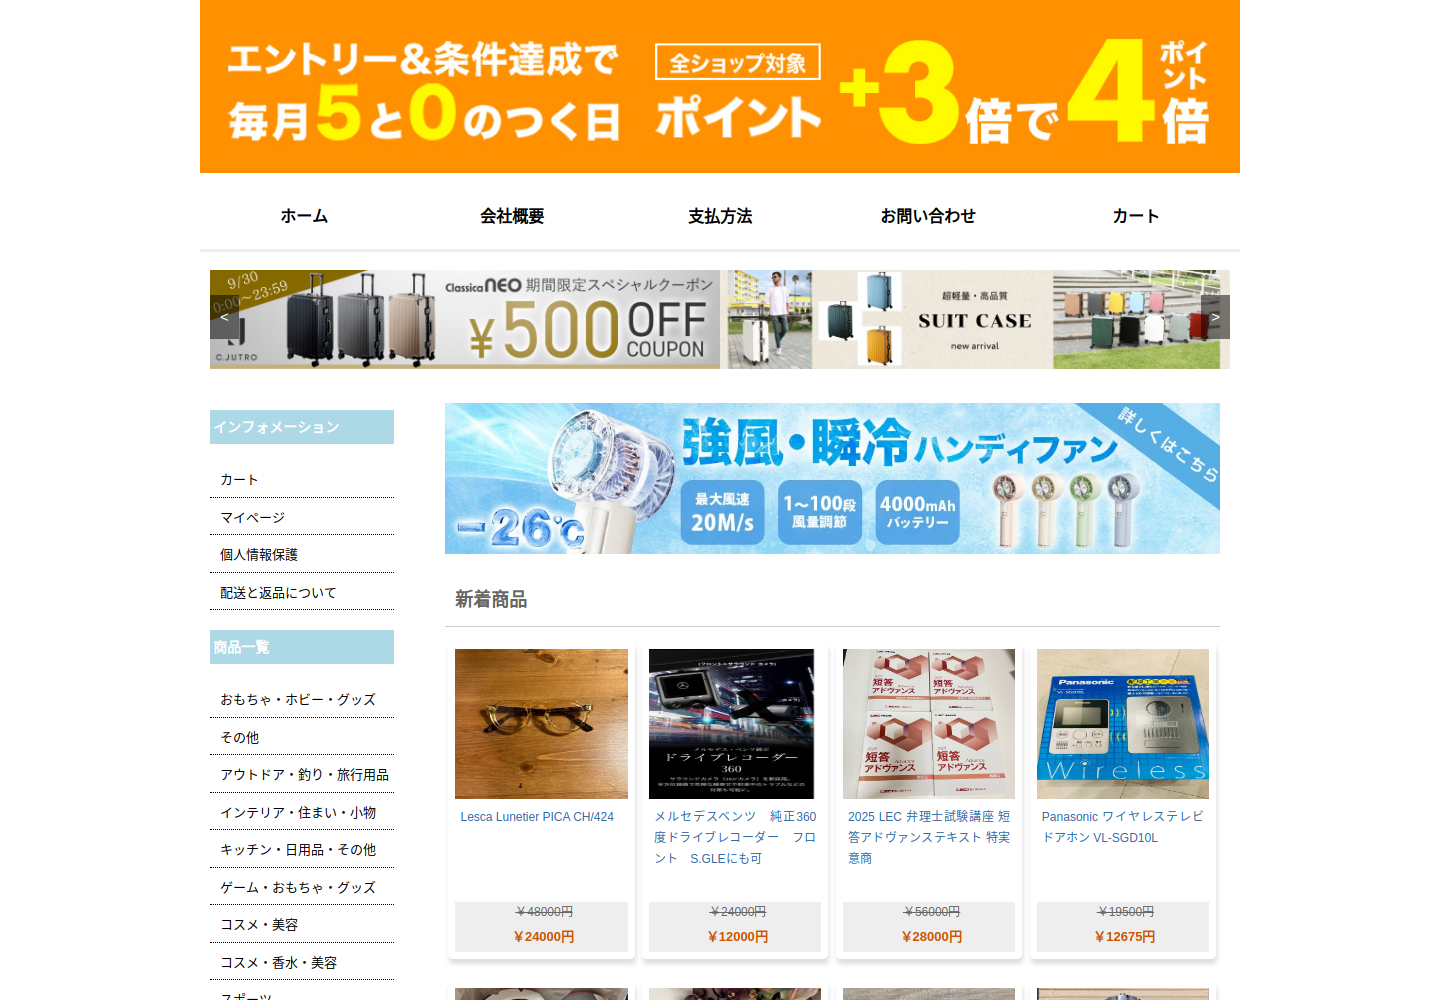The height and width of the screenshot is (1000, 1440).
Task: Open 2025 LEC 弁理士試験講座 product title
Action: pos(929,838)
